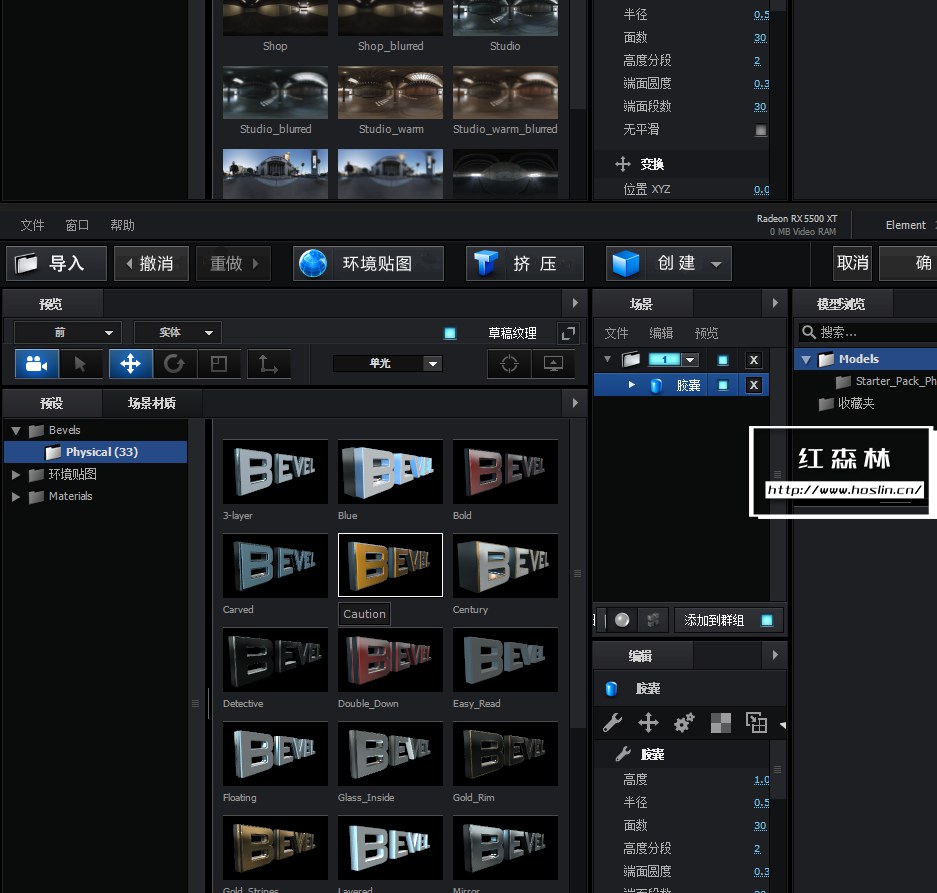This screenshot has height=893, width=937.
Task: Collapse the Models folder in 模型浏览
Action: [806, 359]
